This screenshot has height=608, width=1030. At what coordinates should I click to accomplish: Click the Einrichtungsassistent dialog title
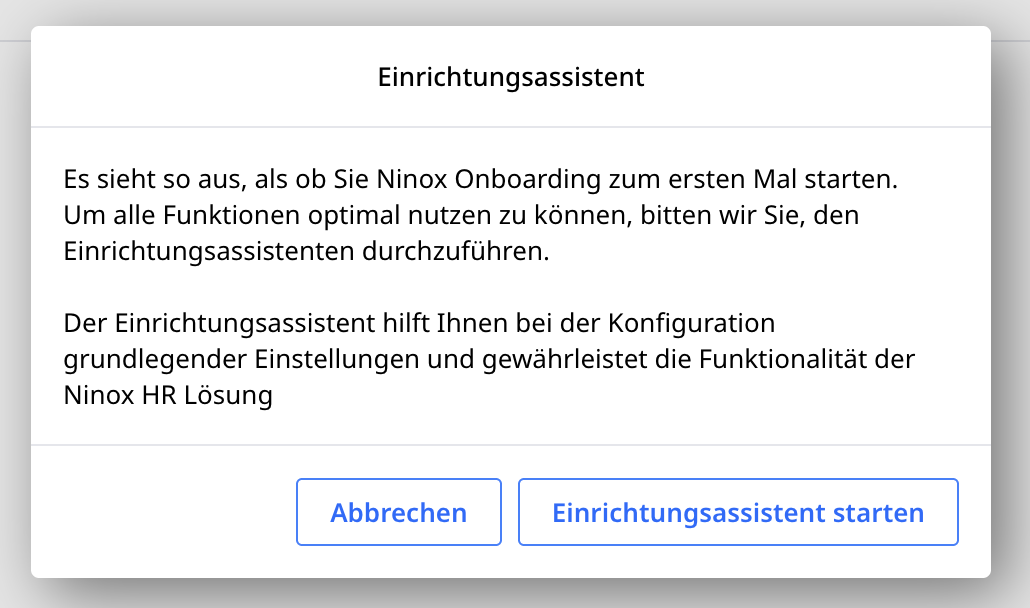511,78
